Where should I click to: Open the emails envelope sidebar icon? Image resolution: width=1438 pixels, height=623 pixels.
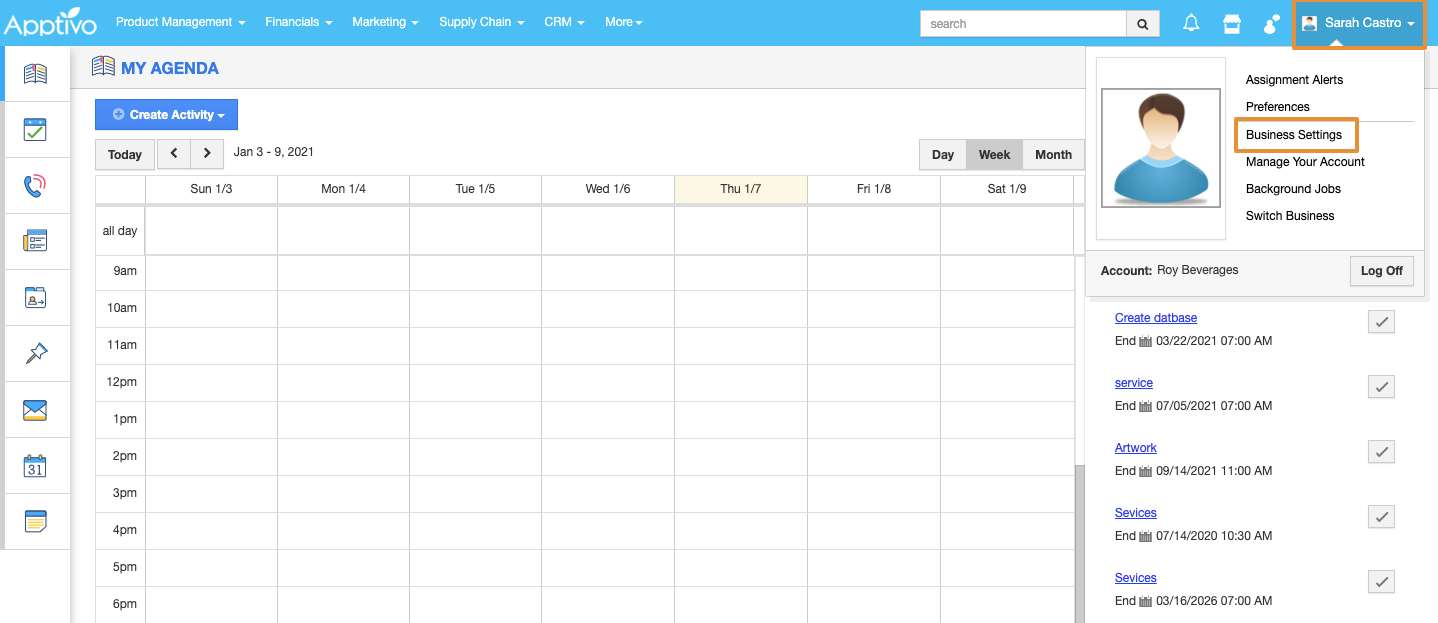click(36, 410)
